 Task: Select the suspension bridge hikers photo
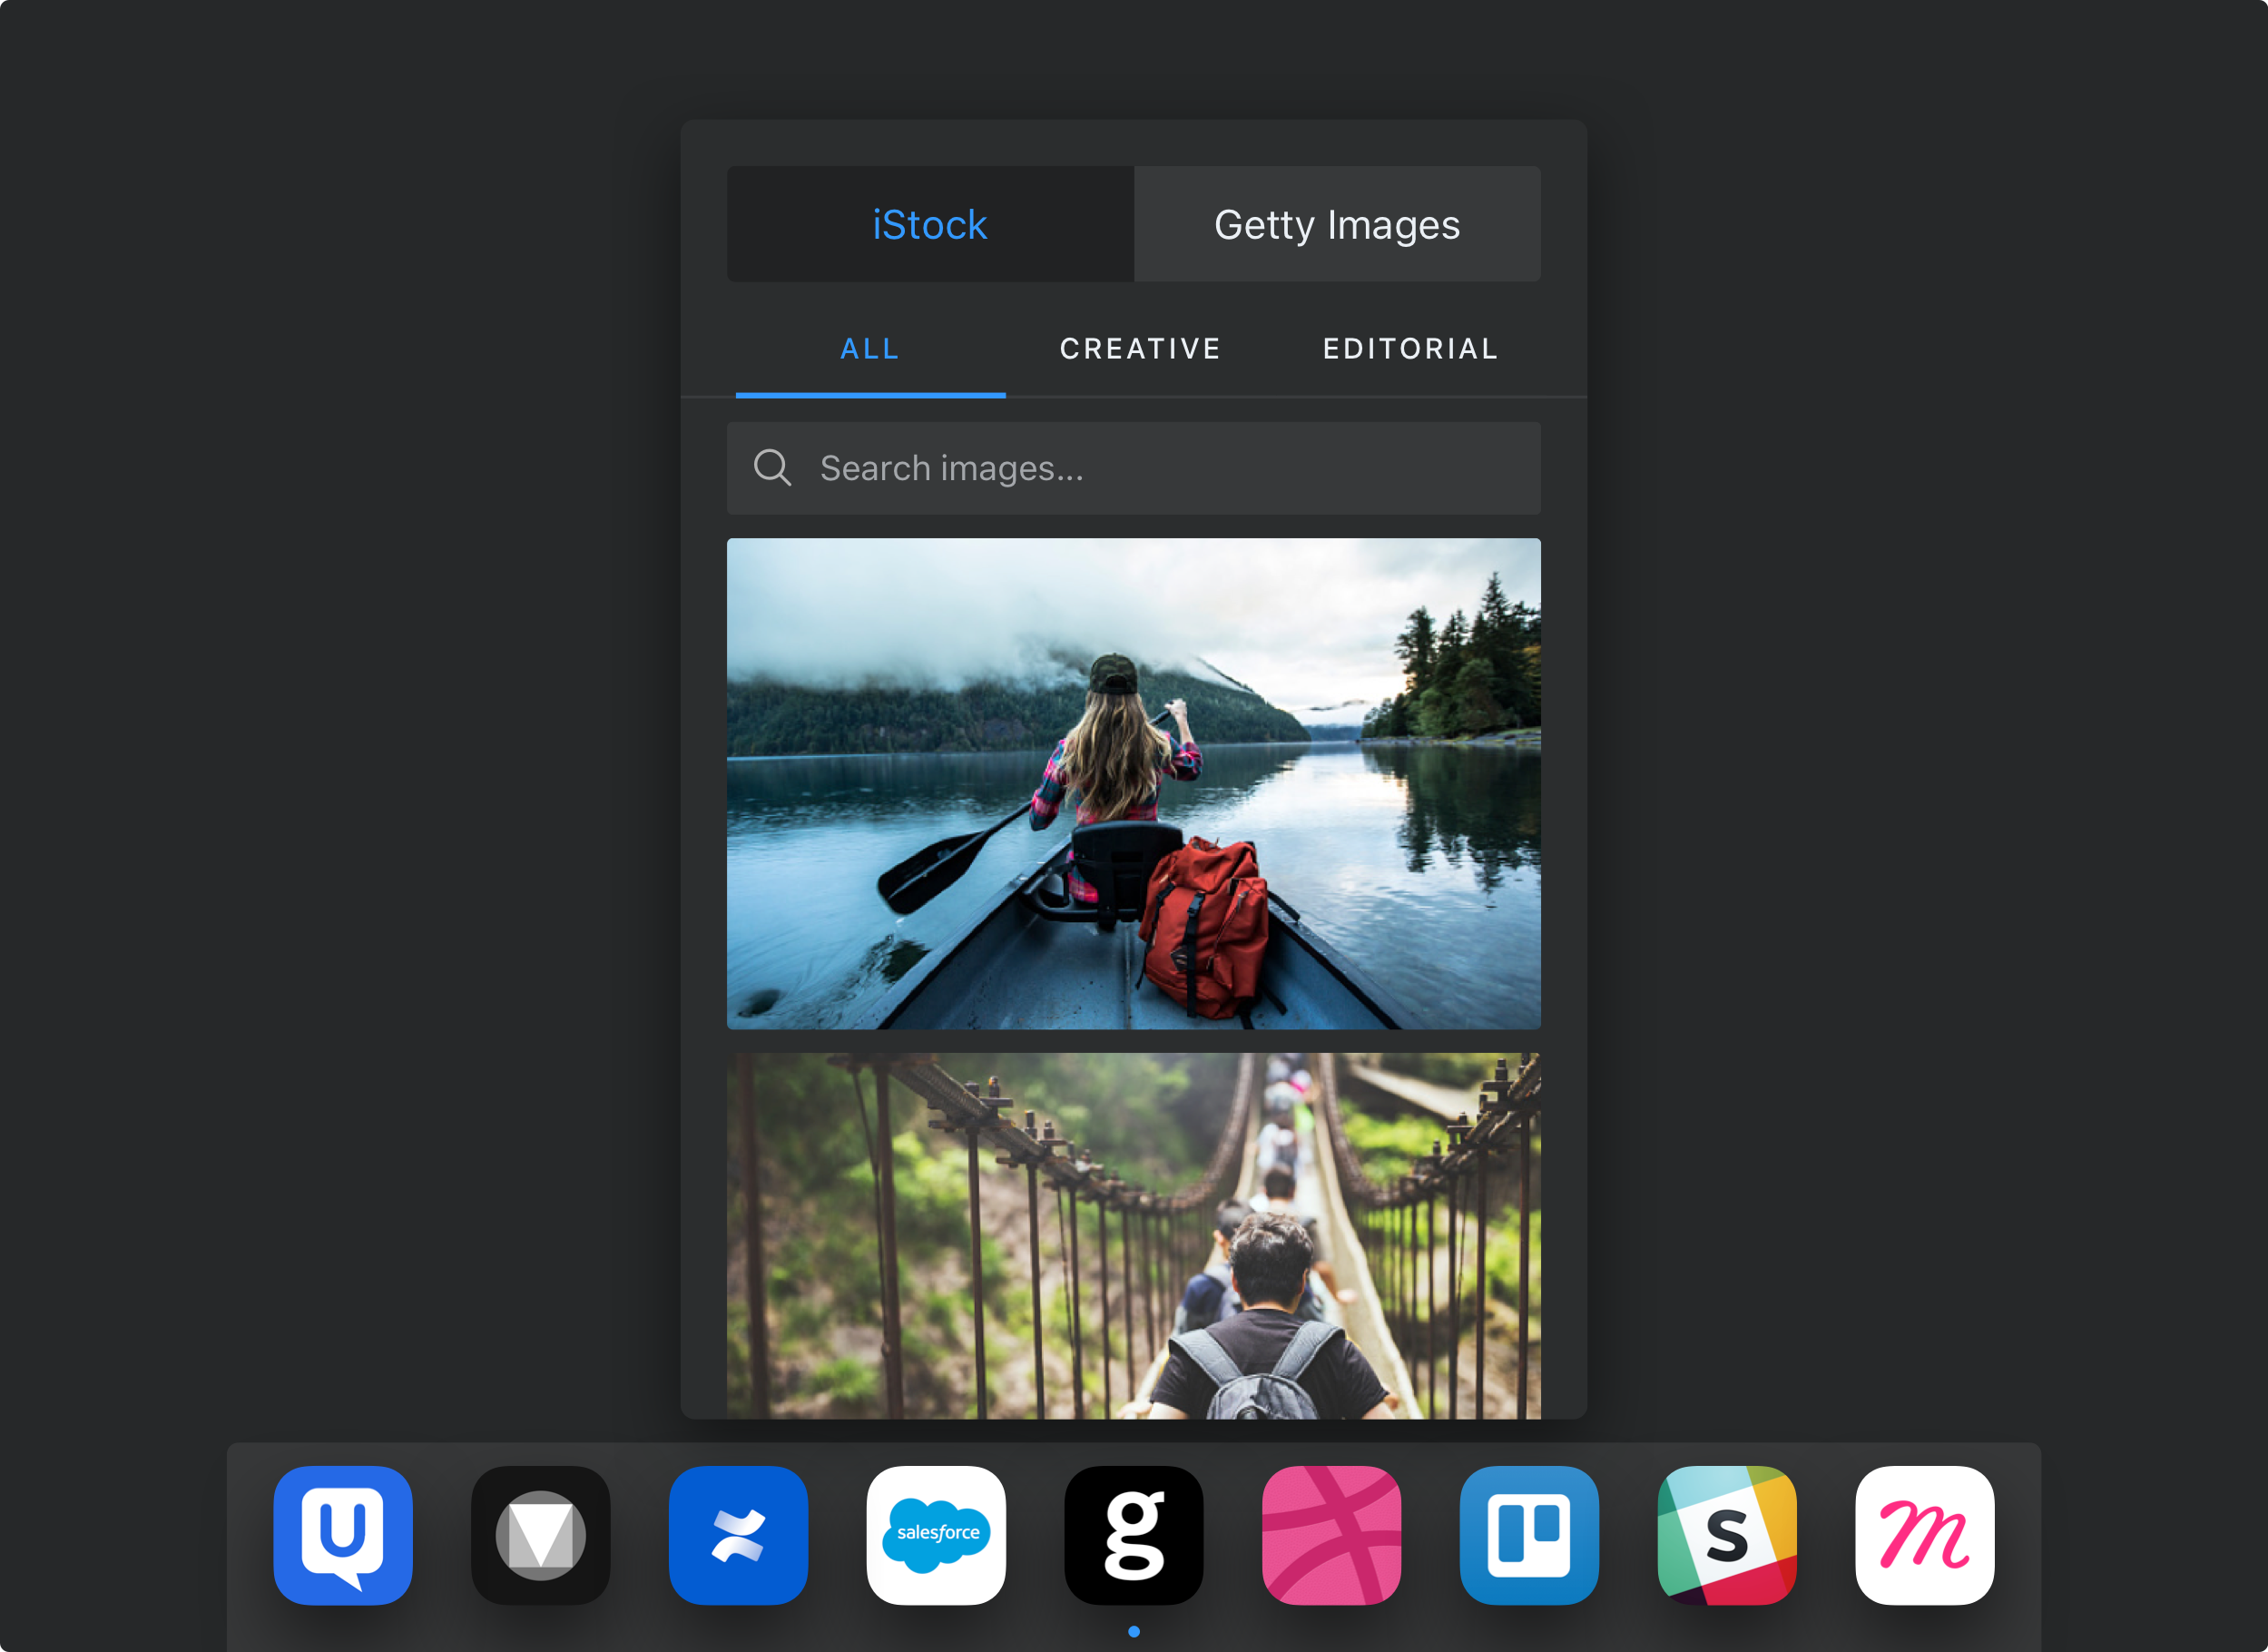coord(1133,1235)
